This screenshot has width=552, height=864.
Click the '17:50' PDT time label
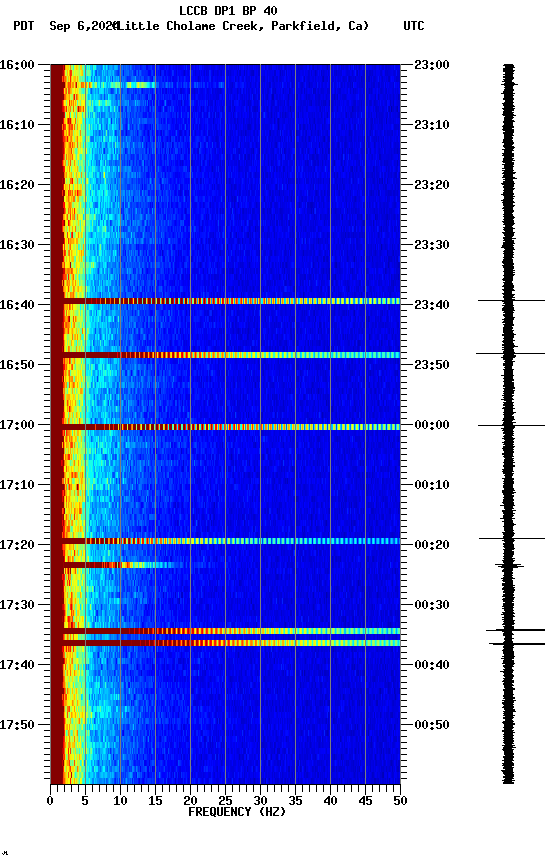17,726
